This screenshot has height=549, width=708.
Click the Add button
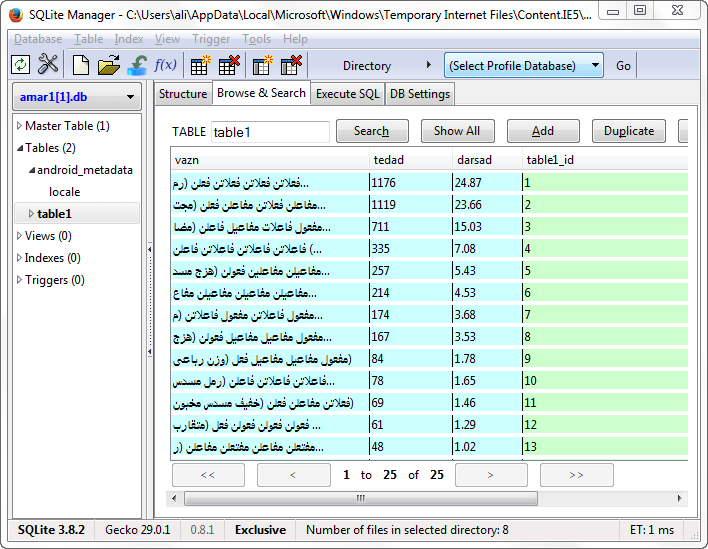click(x=543, y=131)
